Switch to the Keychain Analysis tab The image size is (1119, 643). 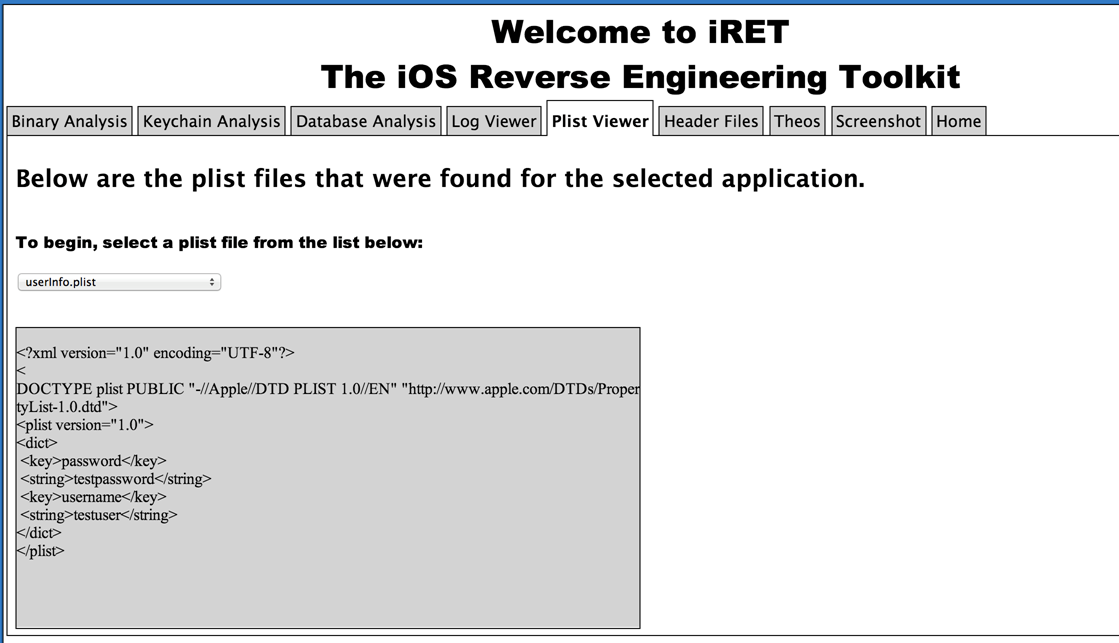click(x=211, y=121)
